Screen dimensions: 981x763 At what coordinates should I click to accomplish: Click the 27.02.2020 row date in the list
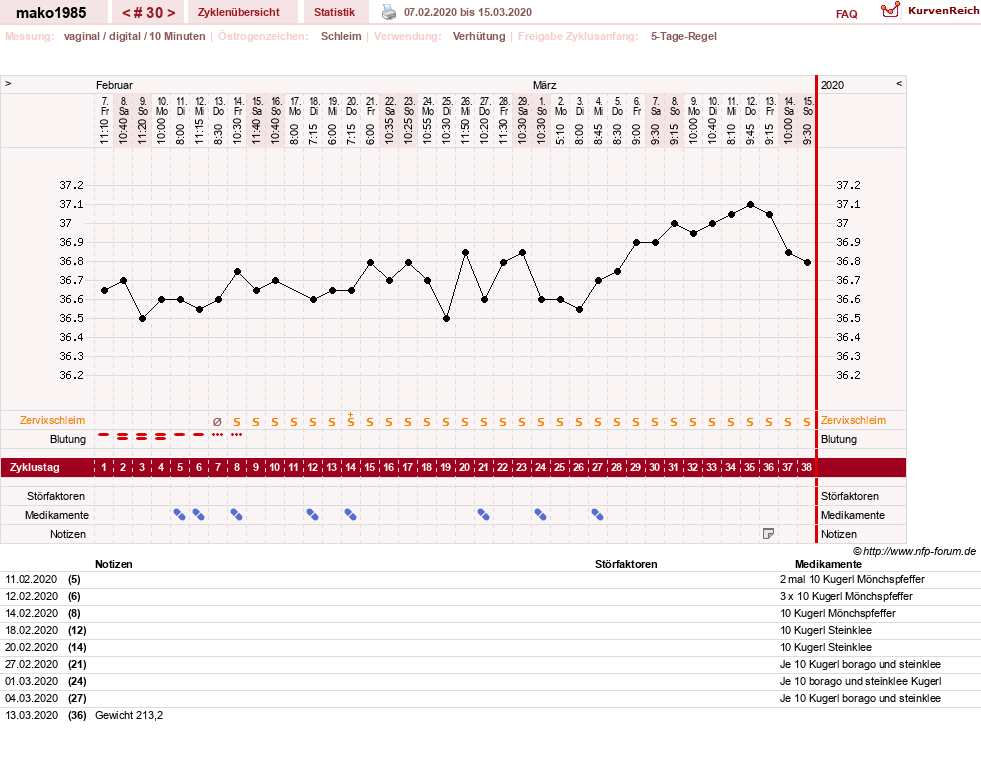[x=31, y=664]
